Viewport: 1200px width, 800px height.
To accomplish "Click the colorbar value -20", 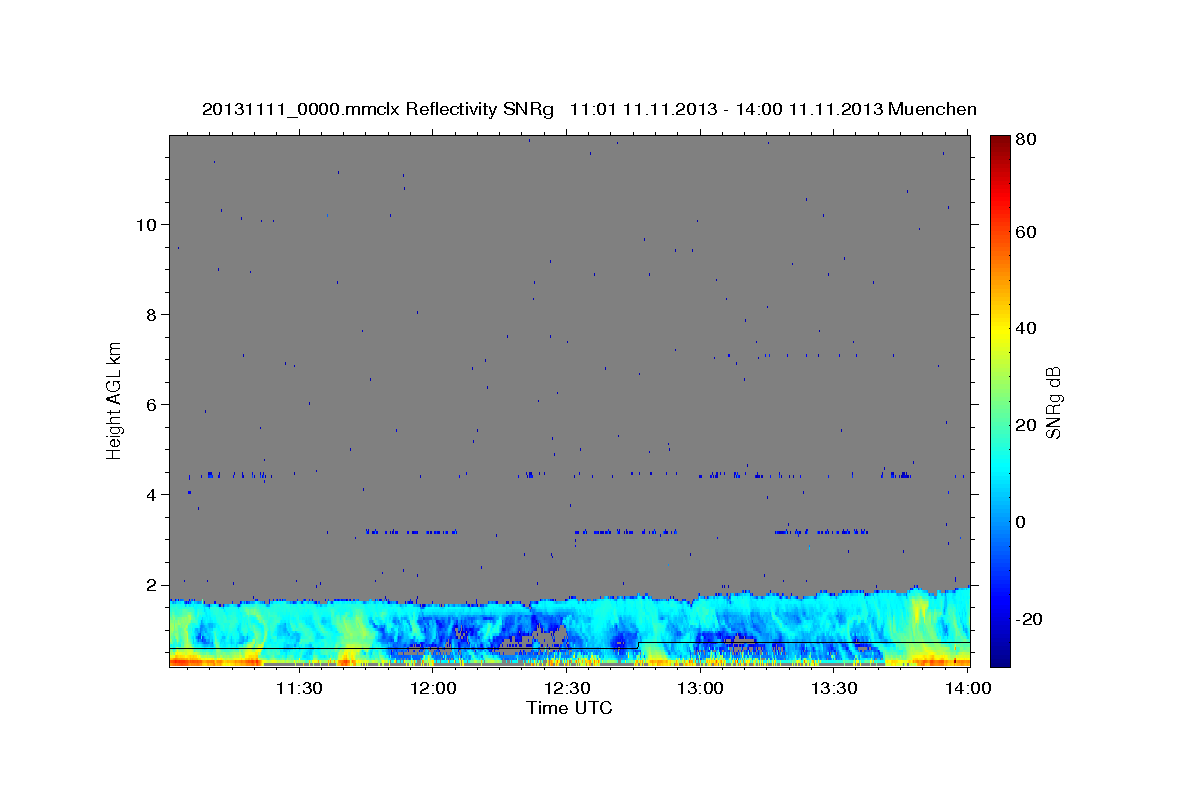I will (1027, 619).
